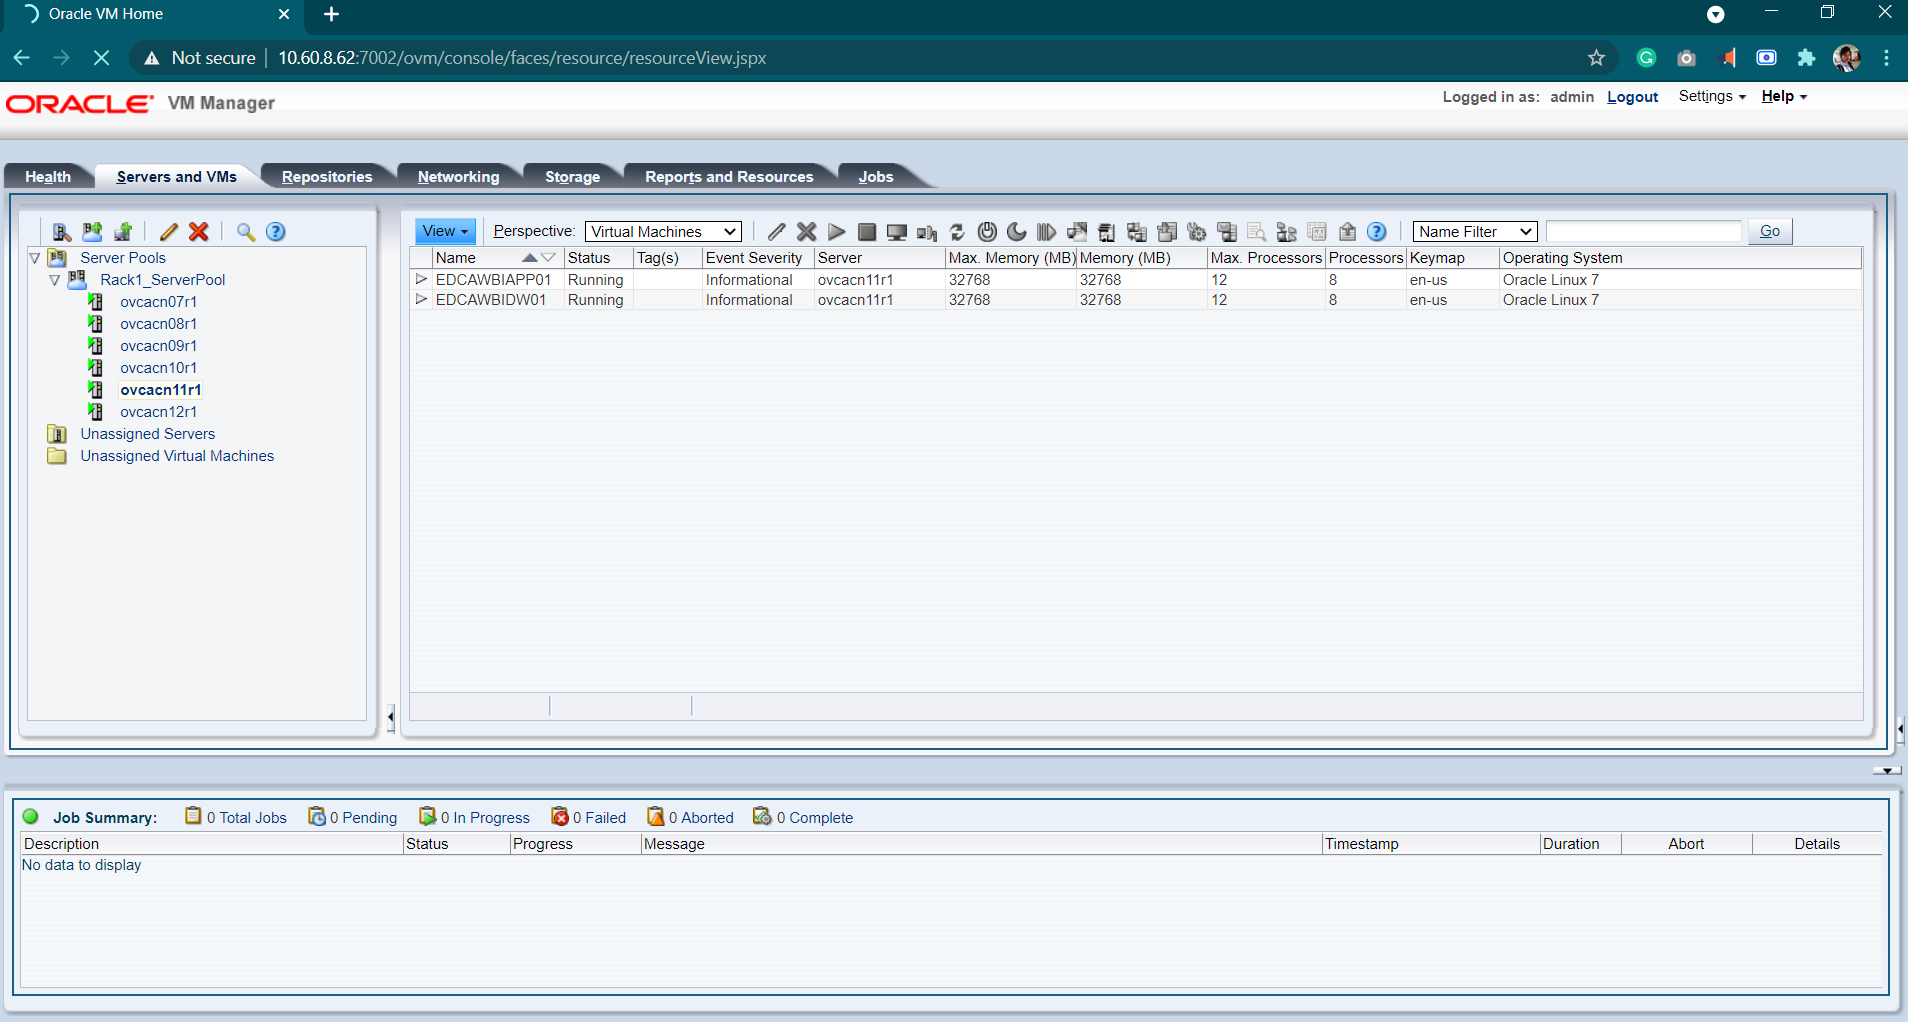Click the Resume VM icon
This screenshot has width=1908, height=1022.
(x=1047, y=232)
